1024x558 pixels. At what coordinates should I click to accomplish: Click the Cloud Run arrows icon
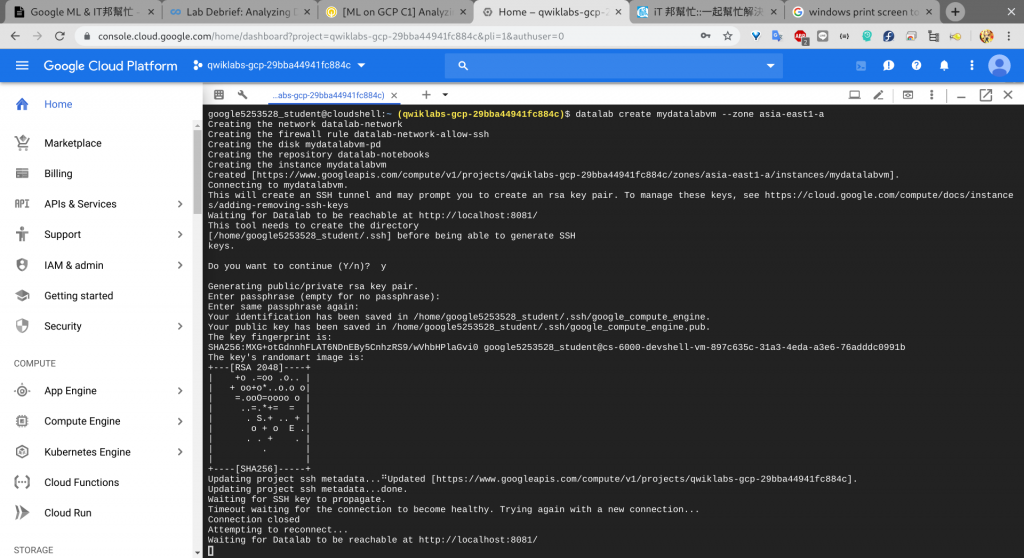(x=22, y=513)
